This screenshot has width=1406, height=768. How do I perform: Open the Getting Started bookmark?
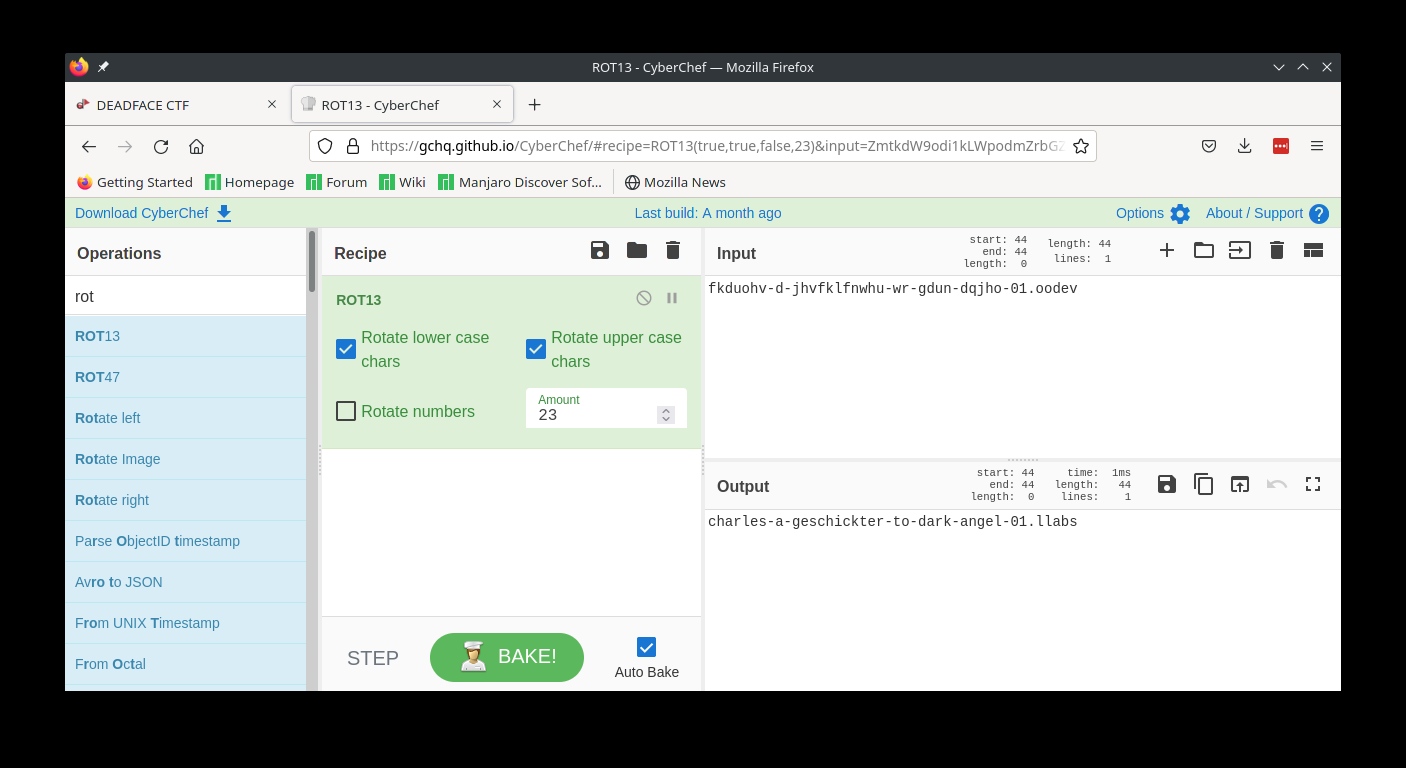point(135,182)
